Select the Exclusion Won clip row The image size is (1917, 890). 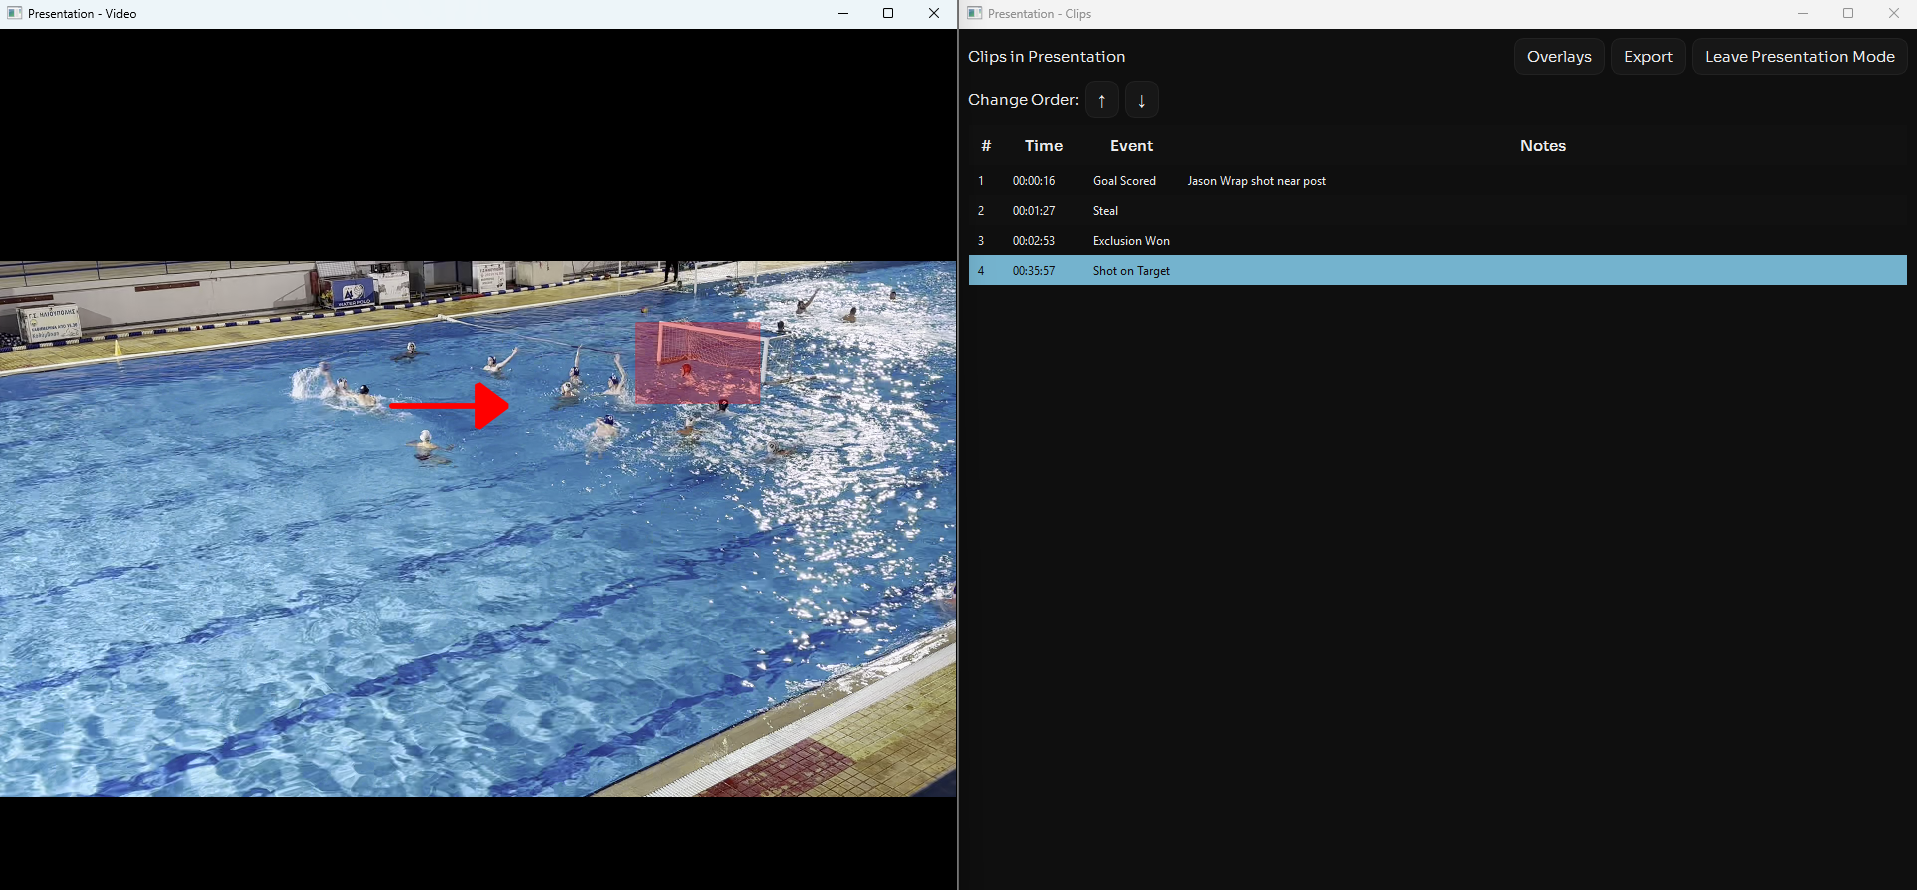click(x=1437, y=241)
